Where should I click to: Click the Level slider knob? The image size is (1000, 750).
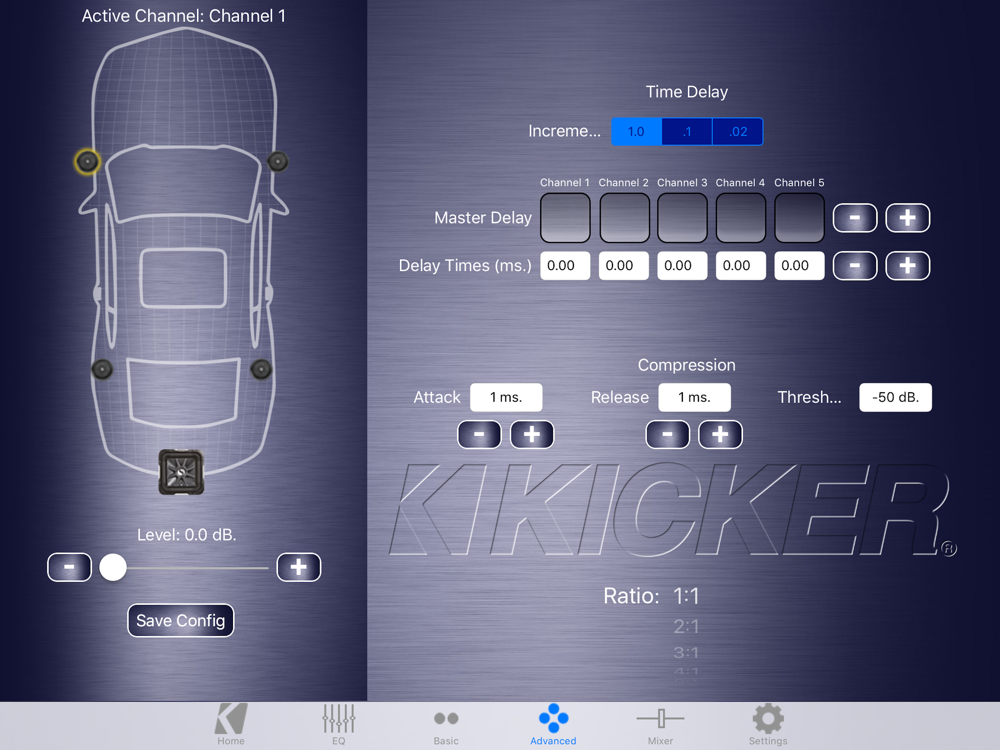[x=113, y=567]
